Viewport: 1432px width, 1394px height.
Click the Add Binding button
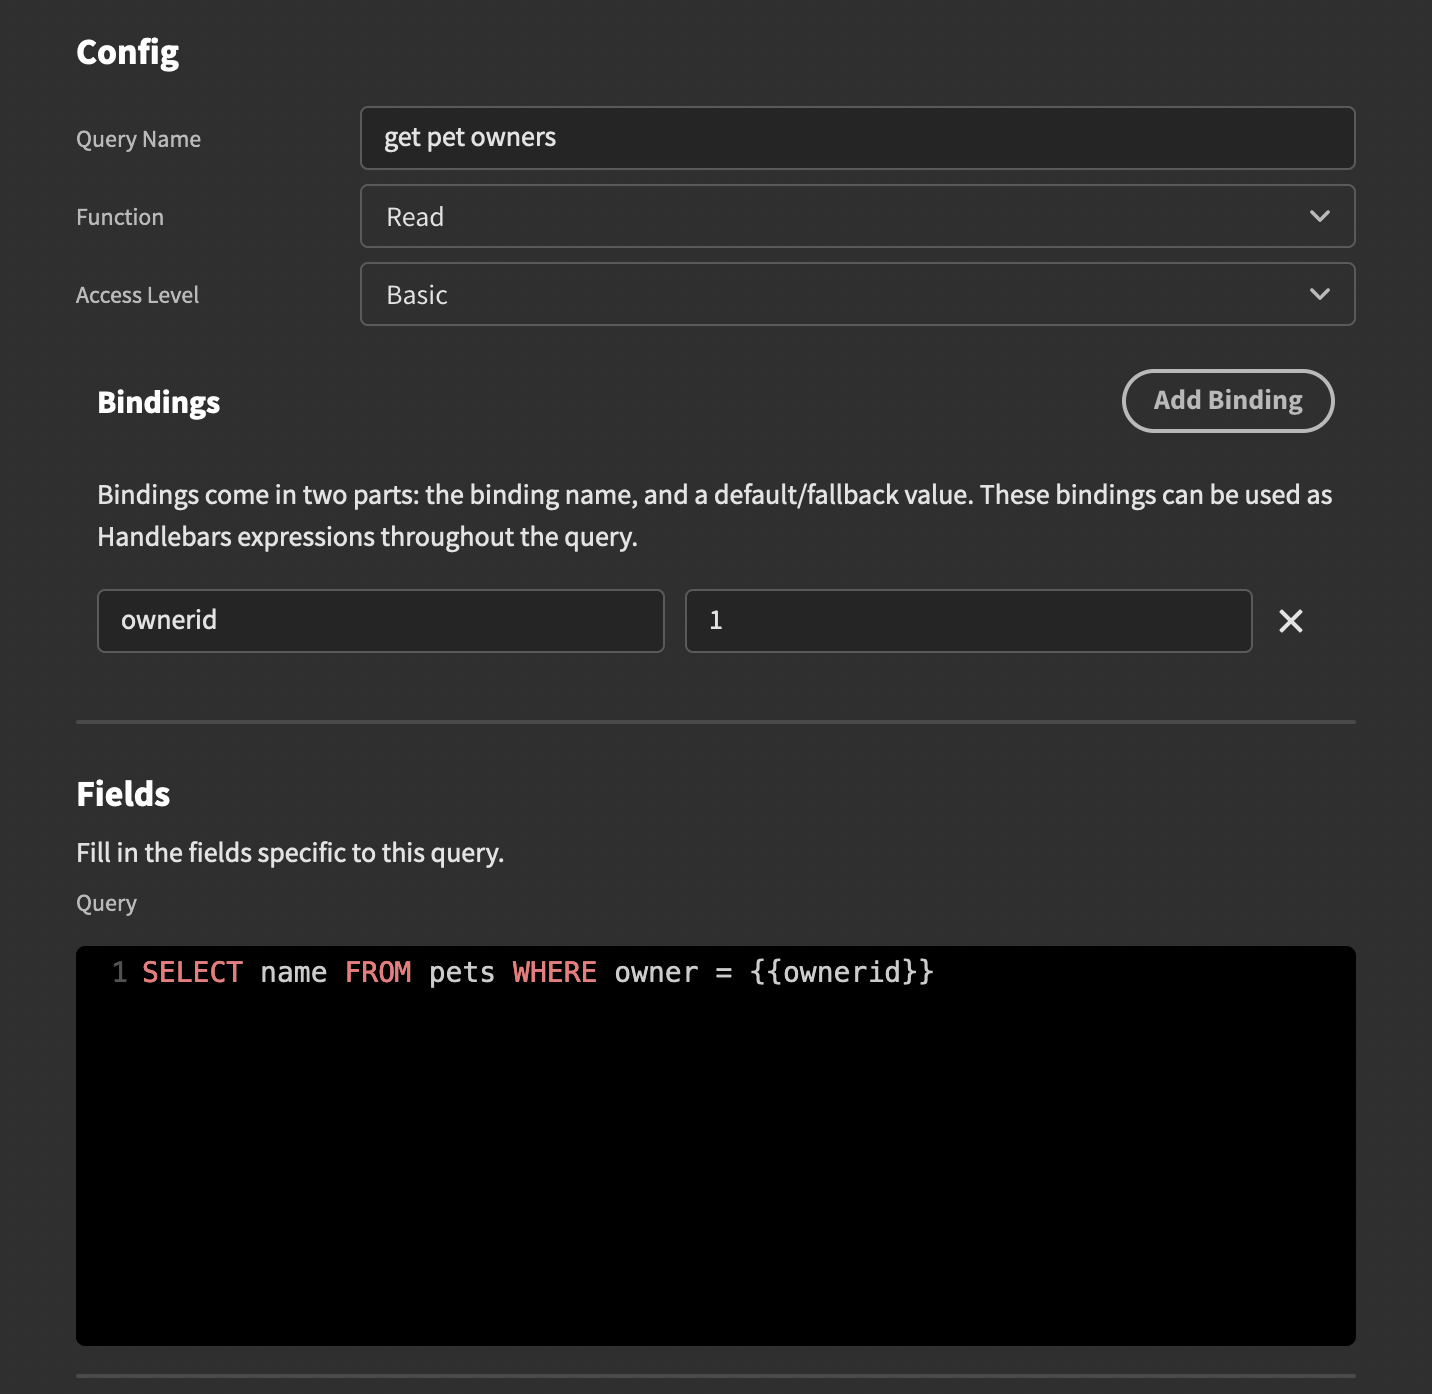point(1228,401)
